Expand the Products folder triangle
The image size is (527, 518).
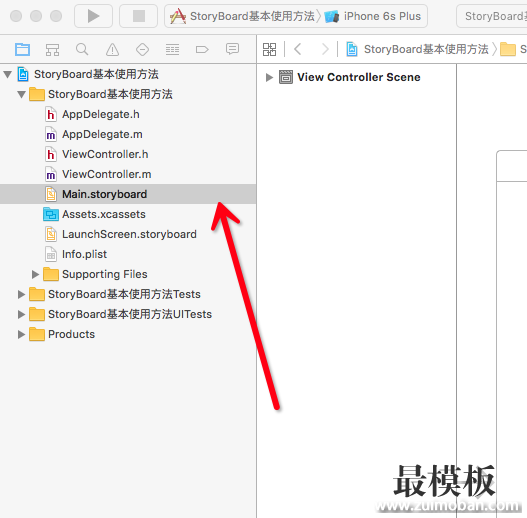[x=21, y=334]
